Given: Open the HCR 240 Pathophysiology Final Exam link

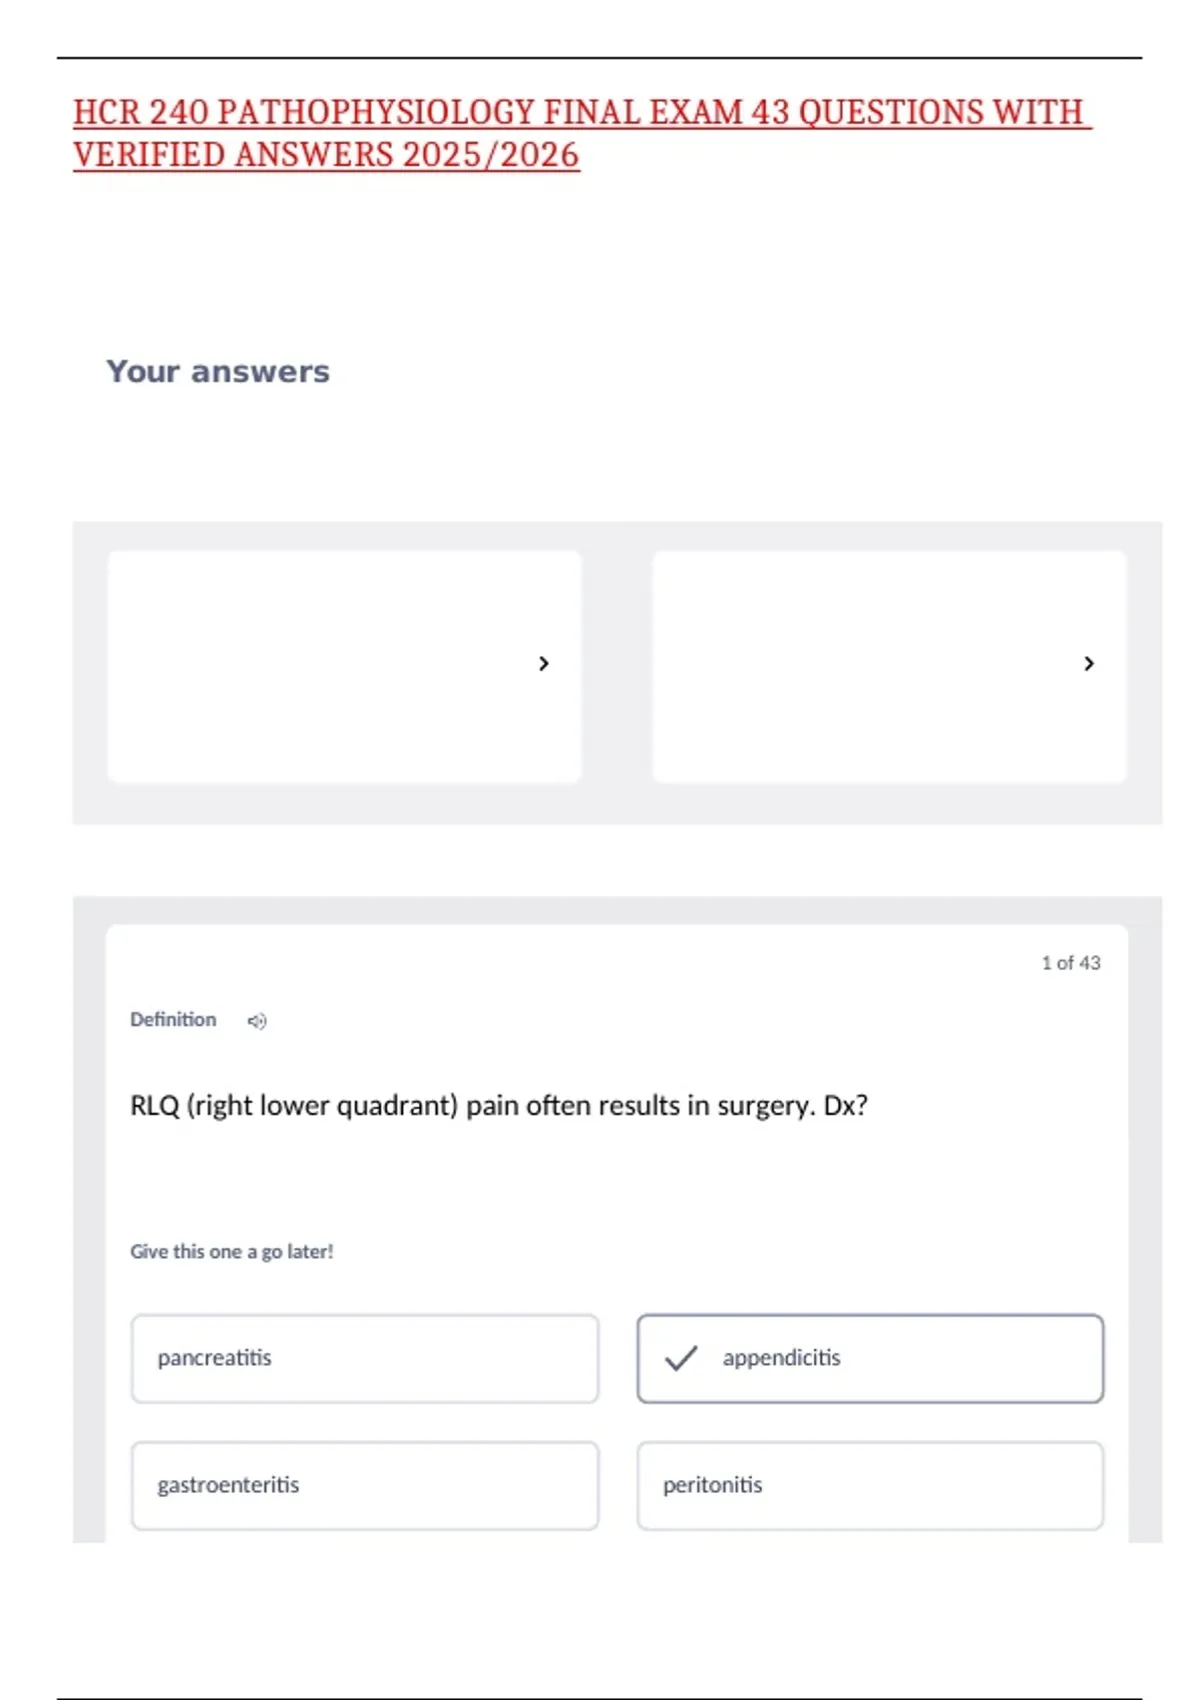Looking at the screenshot, I should (578, 112).
